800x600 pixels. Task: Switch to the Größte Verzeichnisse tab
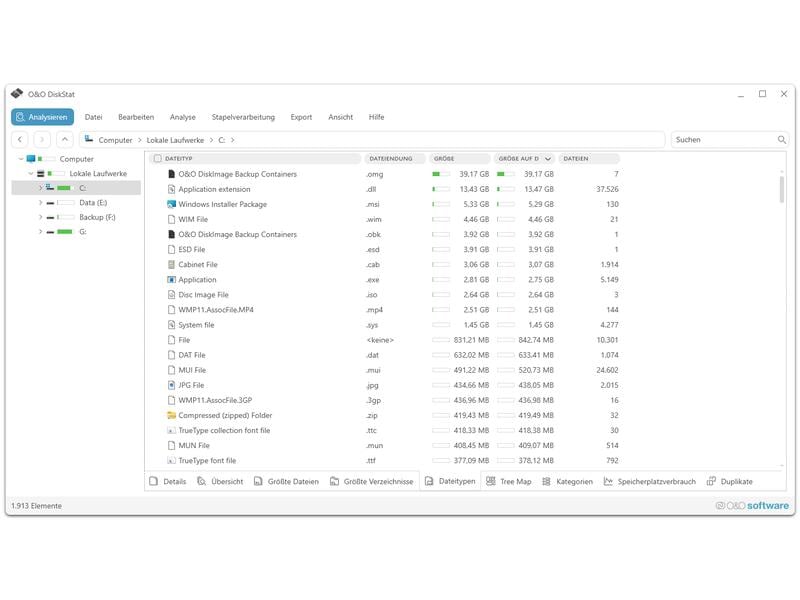point(371,481)
